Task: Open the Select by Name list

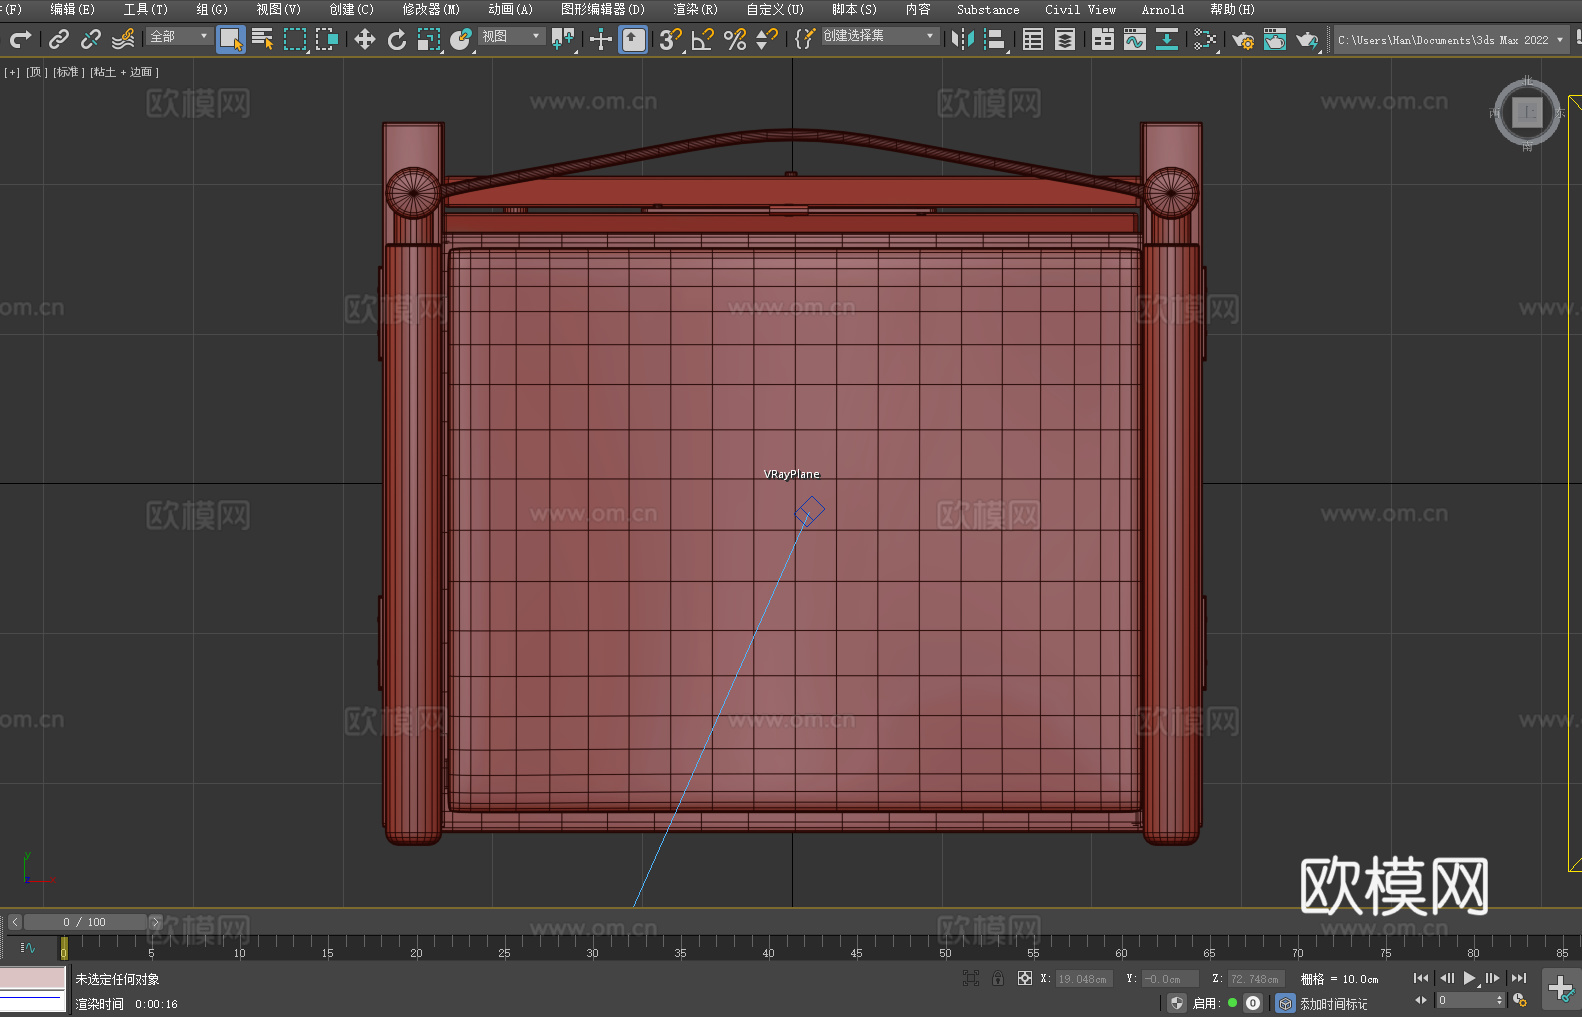Action: coord(263,39)
